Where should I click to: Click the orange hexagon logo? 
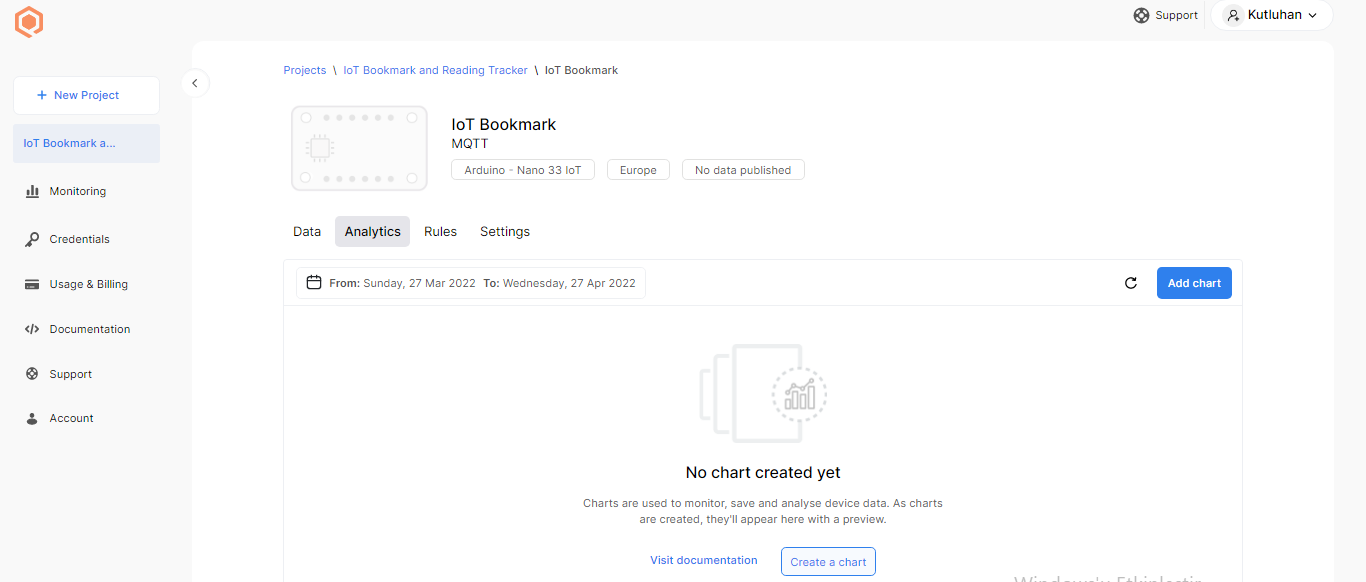pos(29,22)
